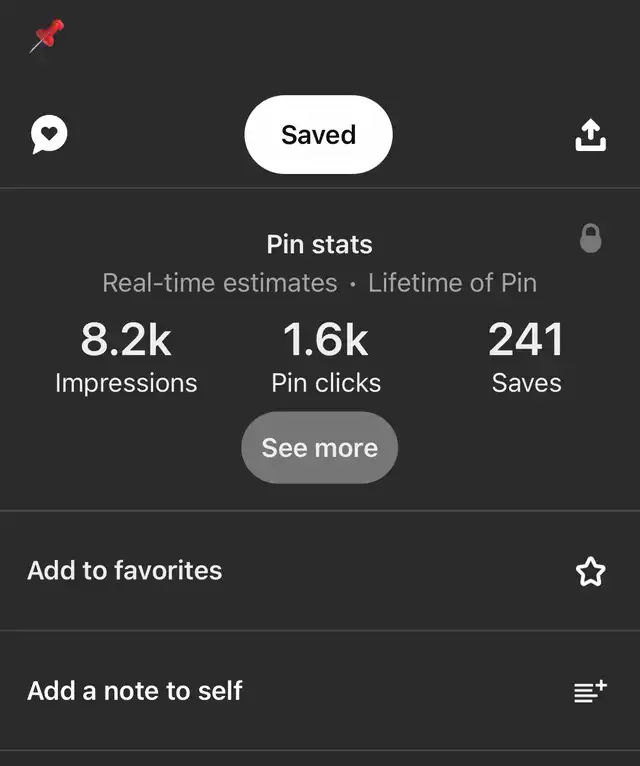Click the 241 number
This screenshot has height=766, width=640.
(526, 340)
